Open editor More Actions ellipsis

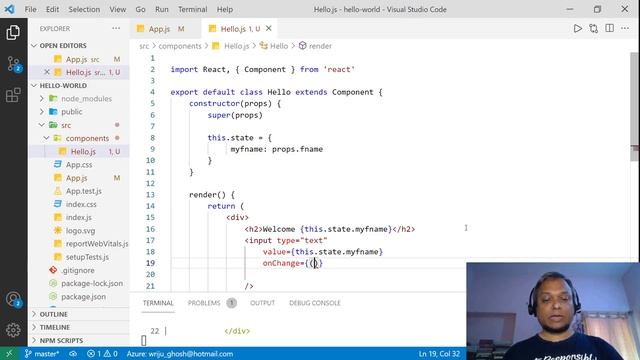pos(625,28)
